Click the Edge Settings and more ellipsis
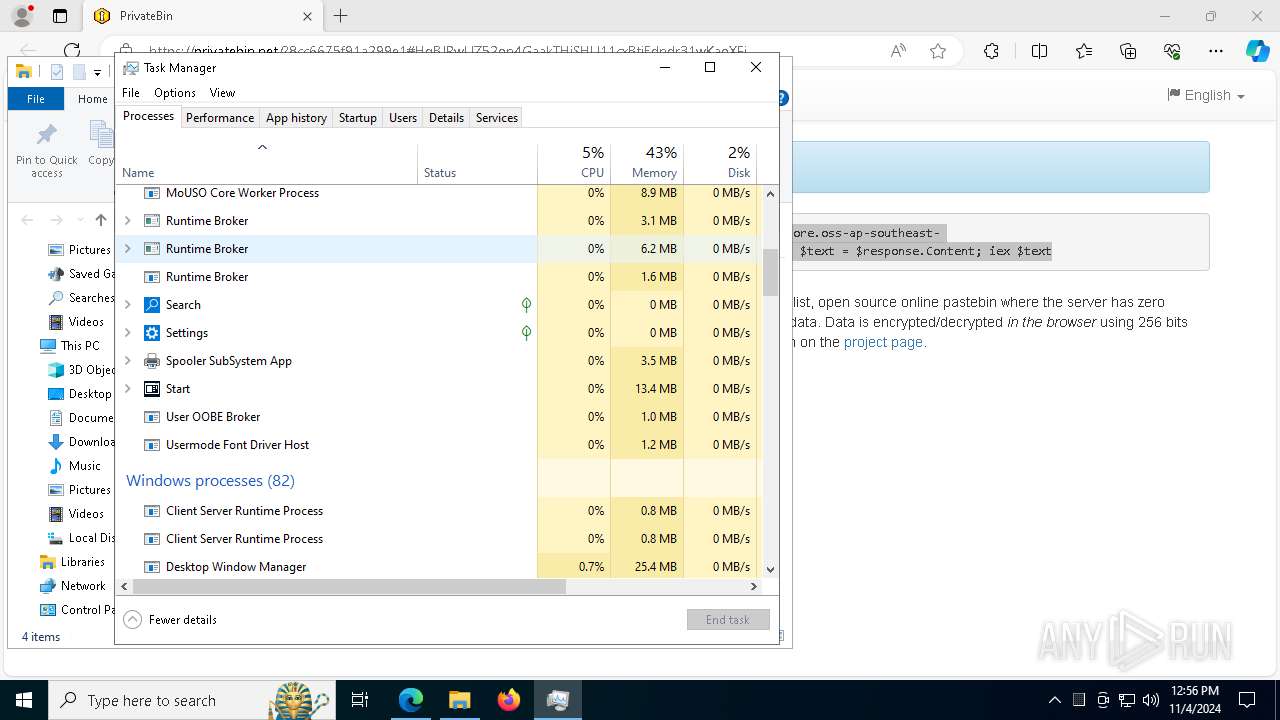Image resolution: width=1280 pixels, height=720 pixels. tap(1216, 51)
